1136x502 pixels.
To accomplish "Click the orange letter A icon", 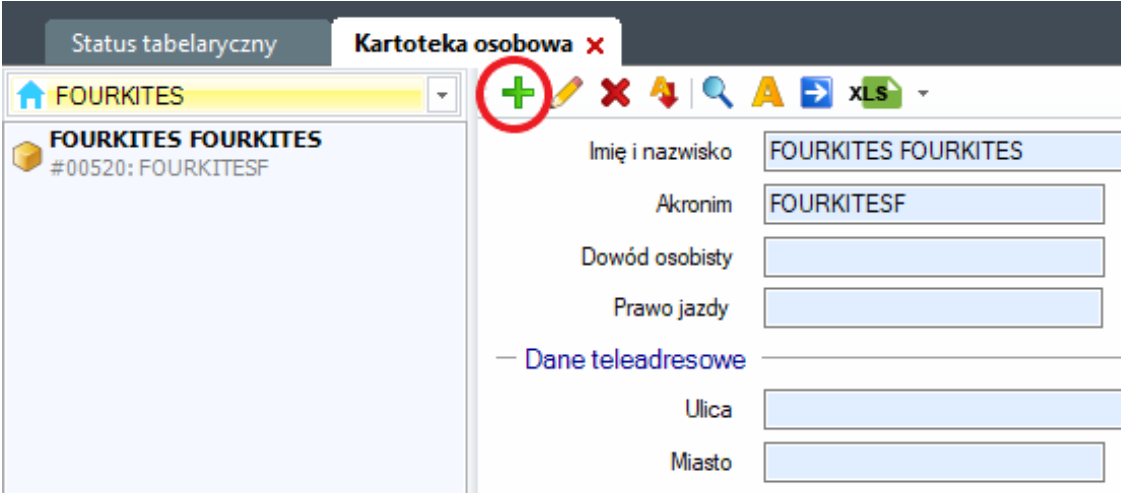I will point(767,93).
